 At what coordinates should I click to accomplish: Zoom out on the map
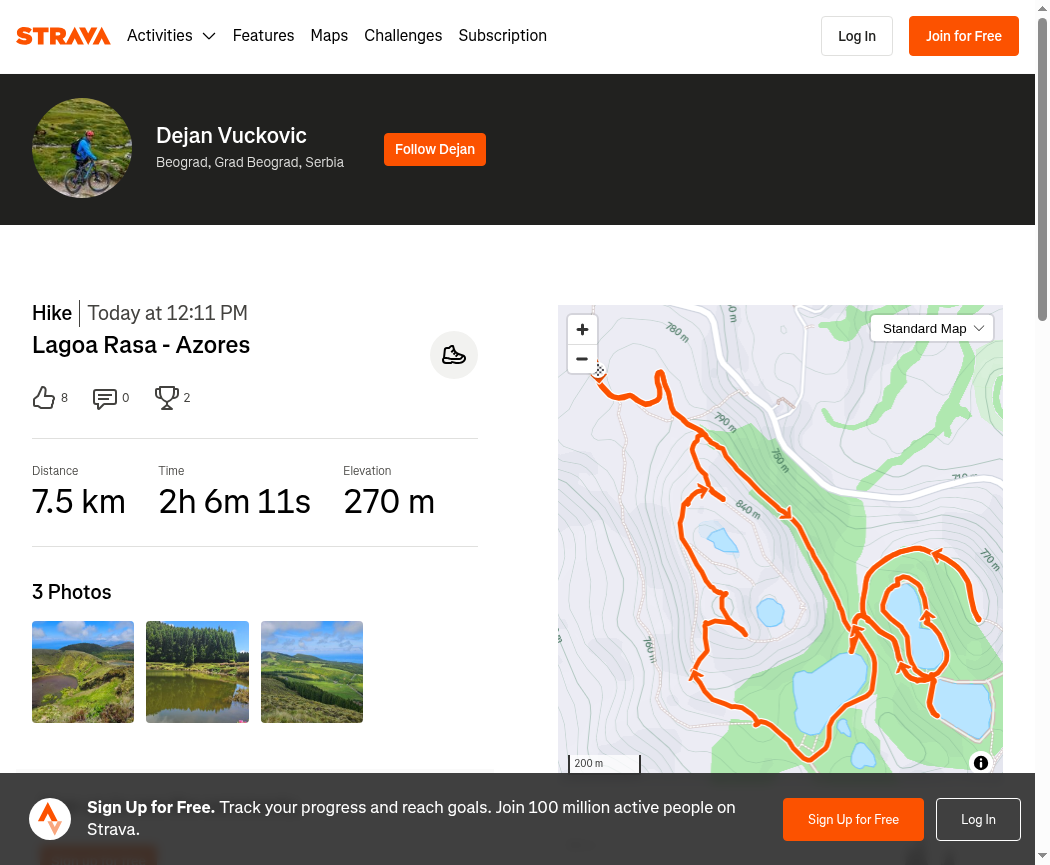(x=582, y=359)
